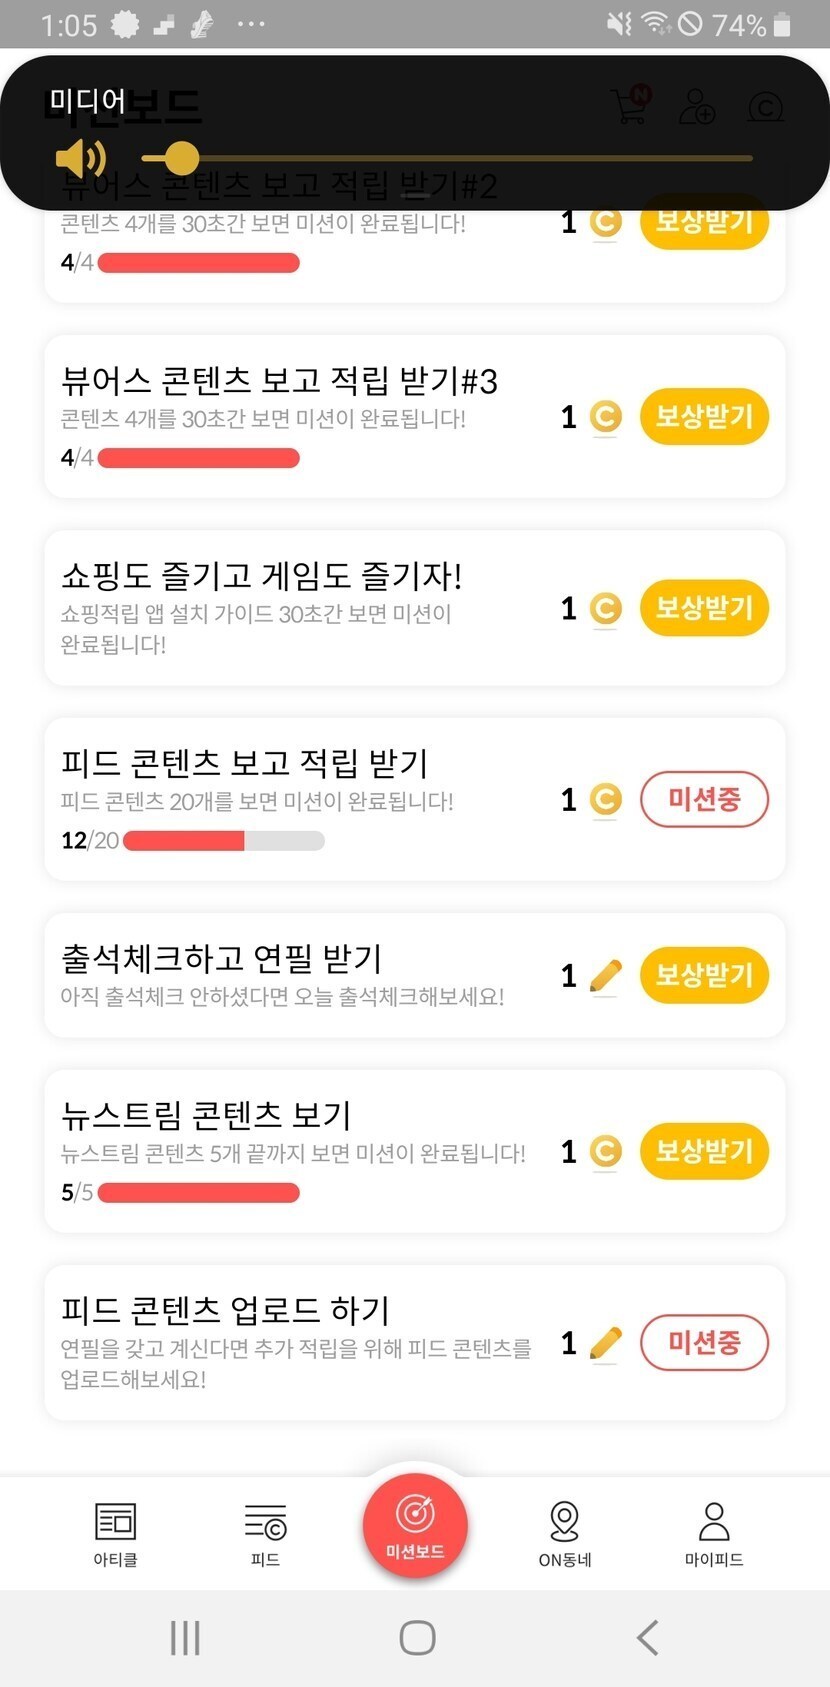This screenshot has height=1687, width=830.
Task: Tap the red 미션보드 center button
Action: tap(415, 1525)
